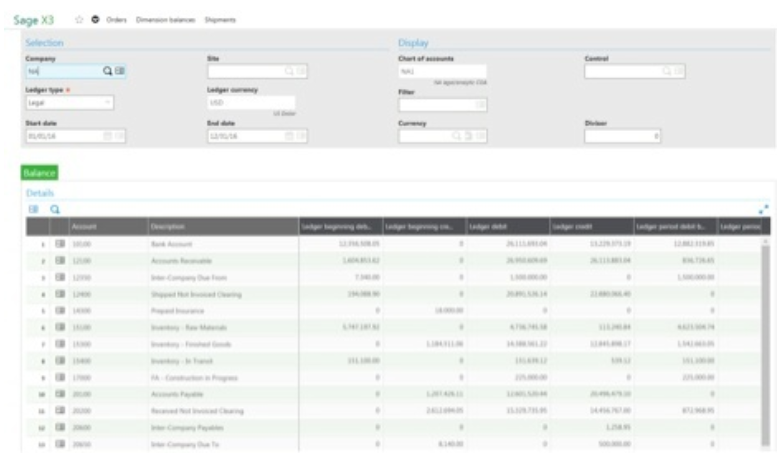Open the Ledger type dropdown
This screenshot has width=782, height=459.
(x=69, y=103)
